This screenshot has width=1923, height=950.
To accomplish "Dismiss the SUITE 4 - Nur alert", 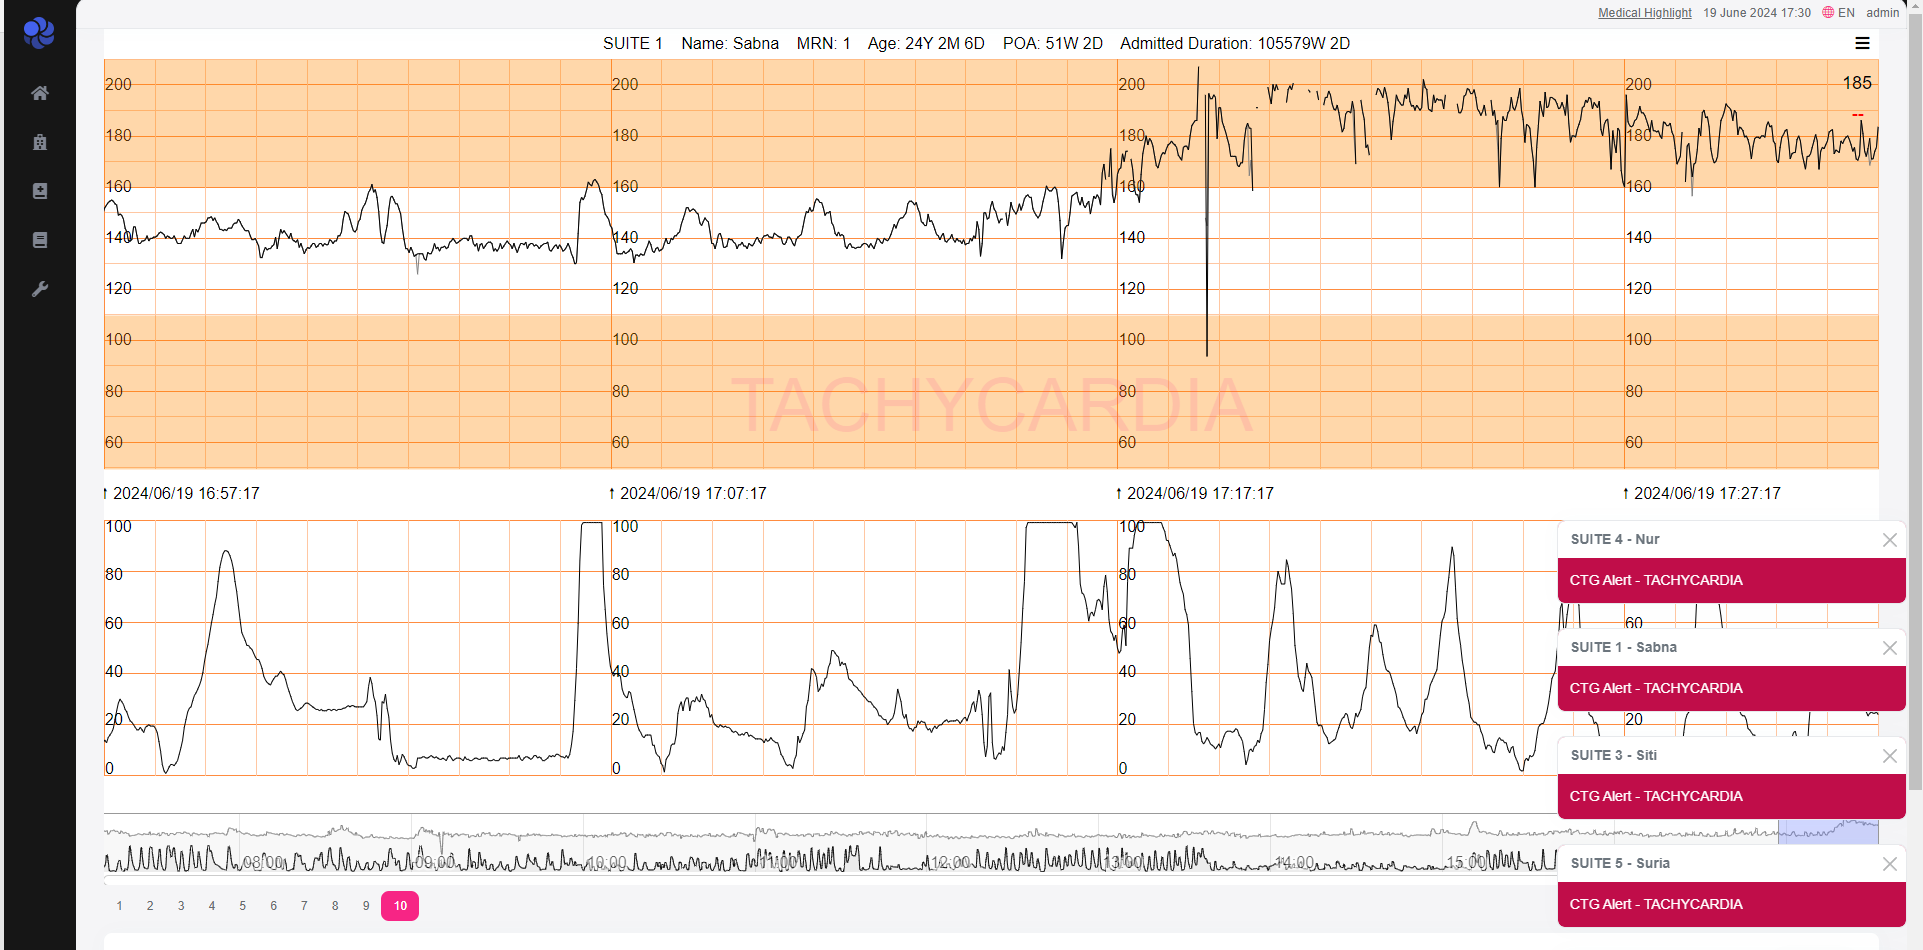I will tap(1889, 540).
